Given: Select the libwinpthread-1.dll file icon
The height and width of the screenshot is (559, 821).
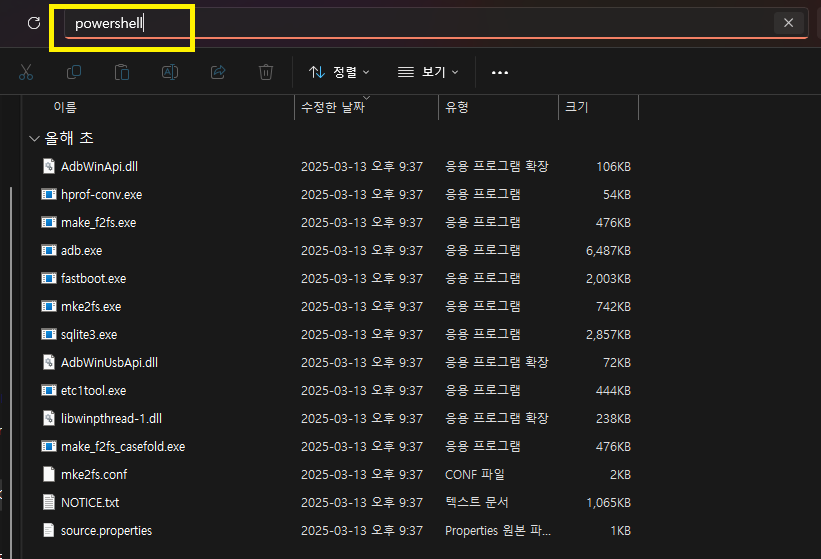Looking at the screenshot, I should tap(49, 419).
